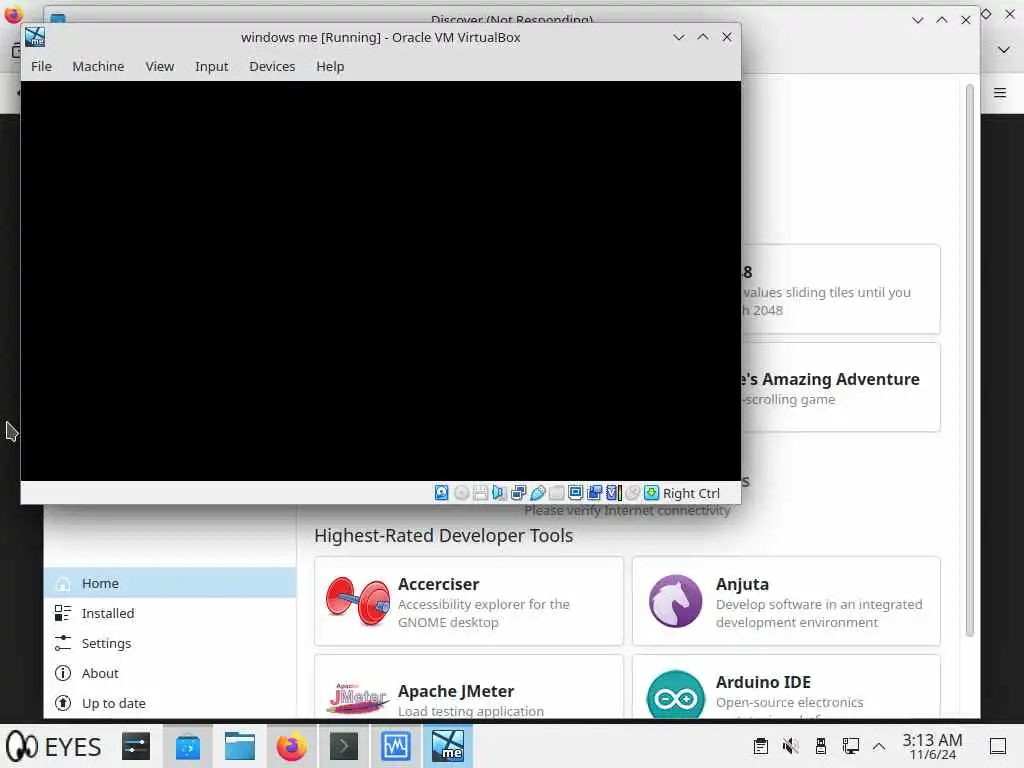The width and height of the screenshot is (1024, 768).
Task: Open the Amazing Adventure game card in Discover
Action: (x=841, y=387)
